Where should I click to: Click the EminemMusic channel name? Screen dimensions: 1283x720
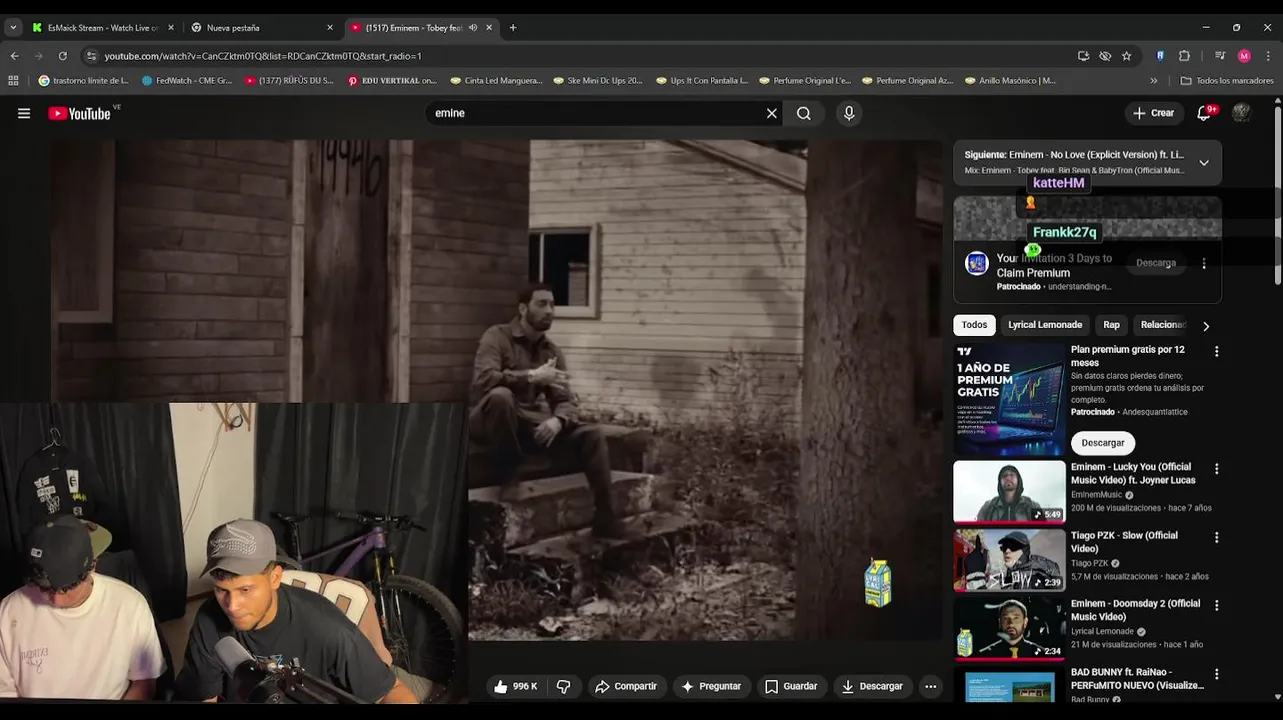1096,495
